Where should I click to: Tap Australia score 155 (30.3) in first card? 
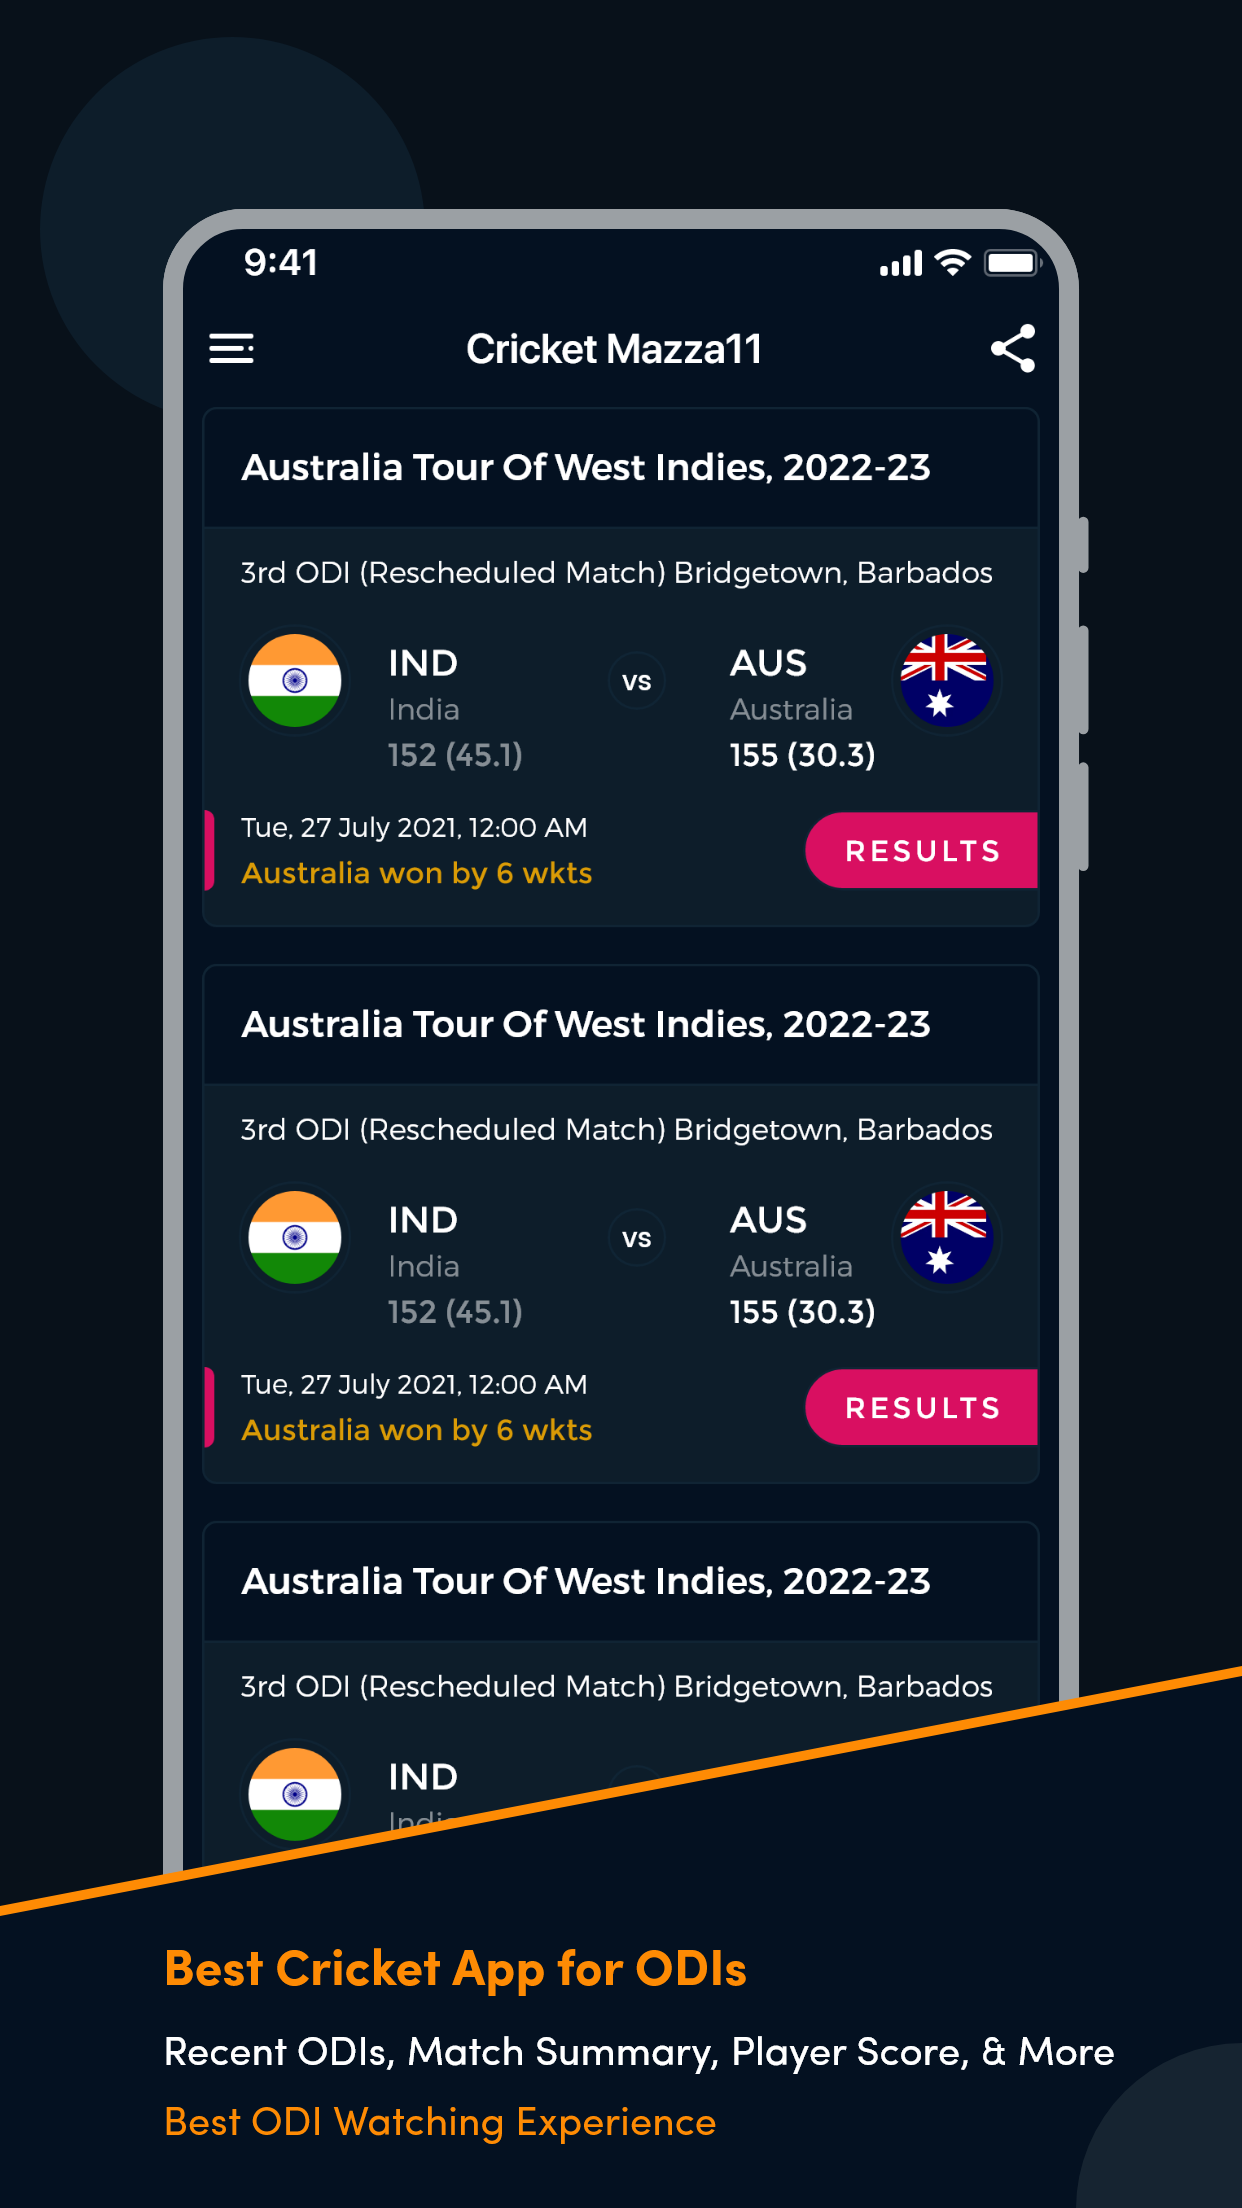(802, 755)
